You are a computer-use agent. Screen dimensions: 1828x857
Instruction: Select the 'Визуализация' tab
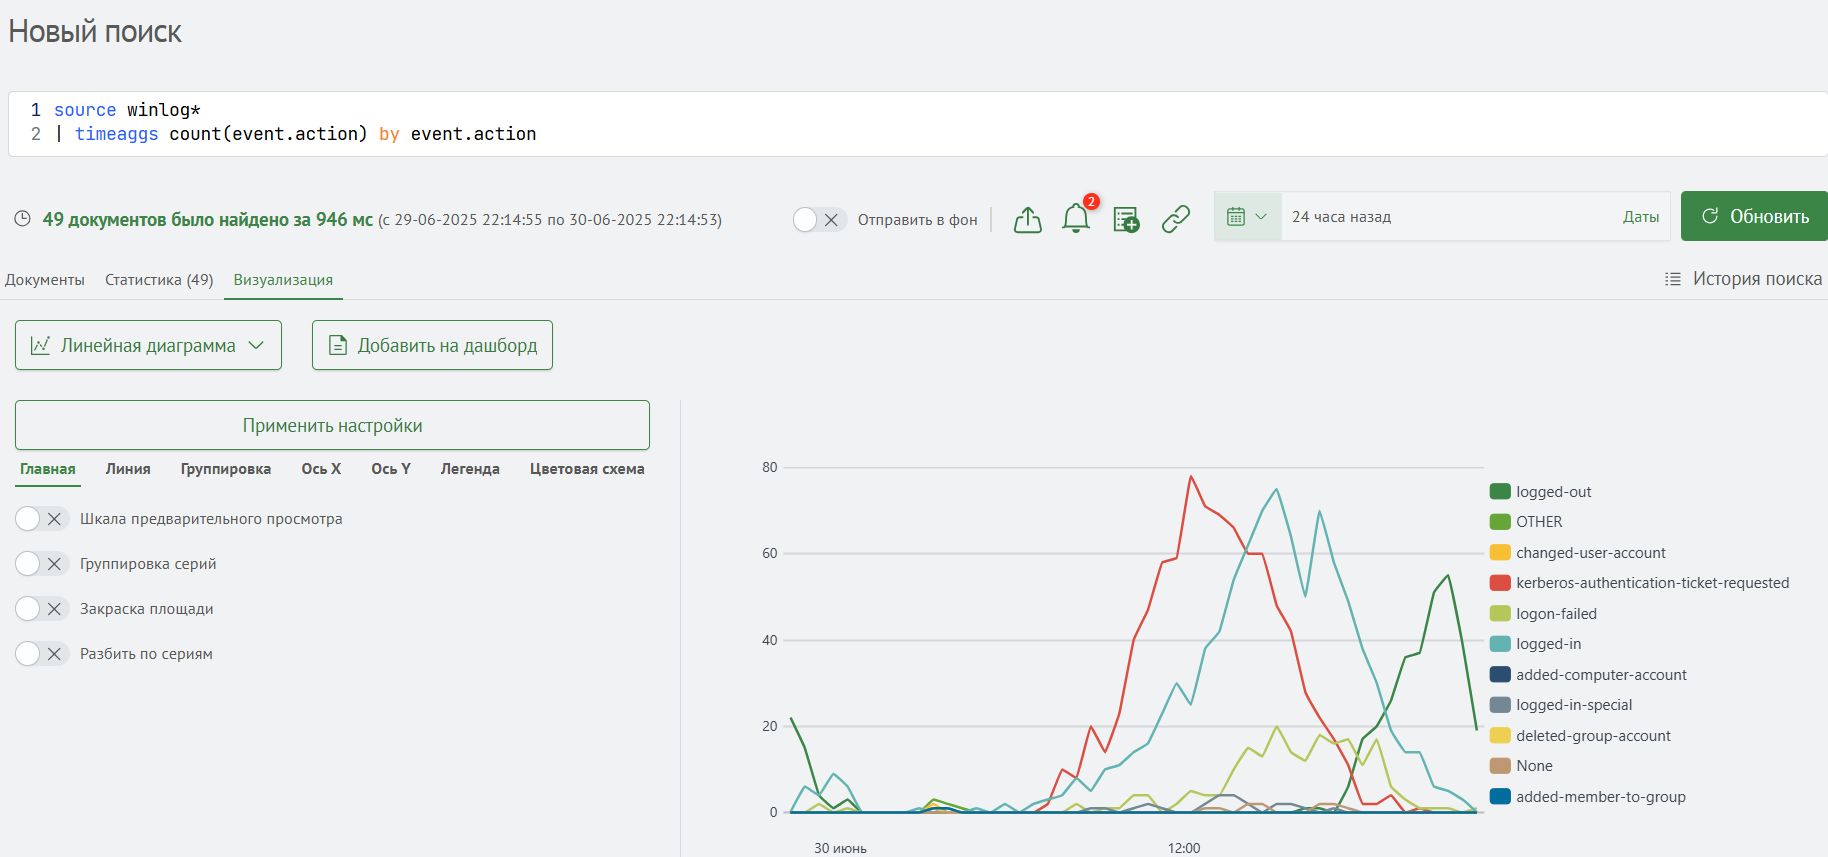coord(283,280)
